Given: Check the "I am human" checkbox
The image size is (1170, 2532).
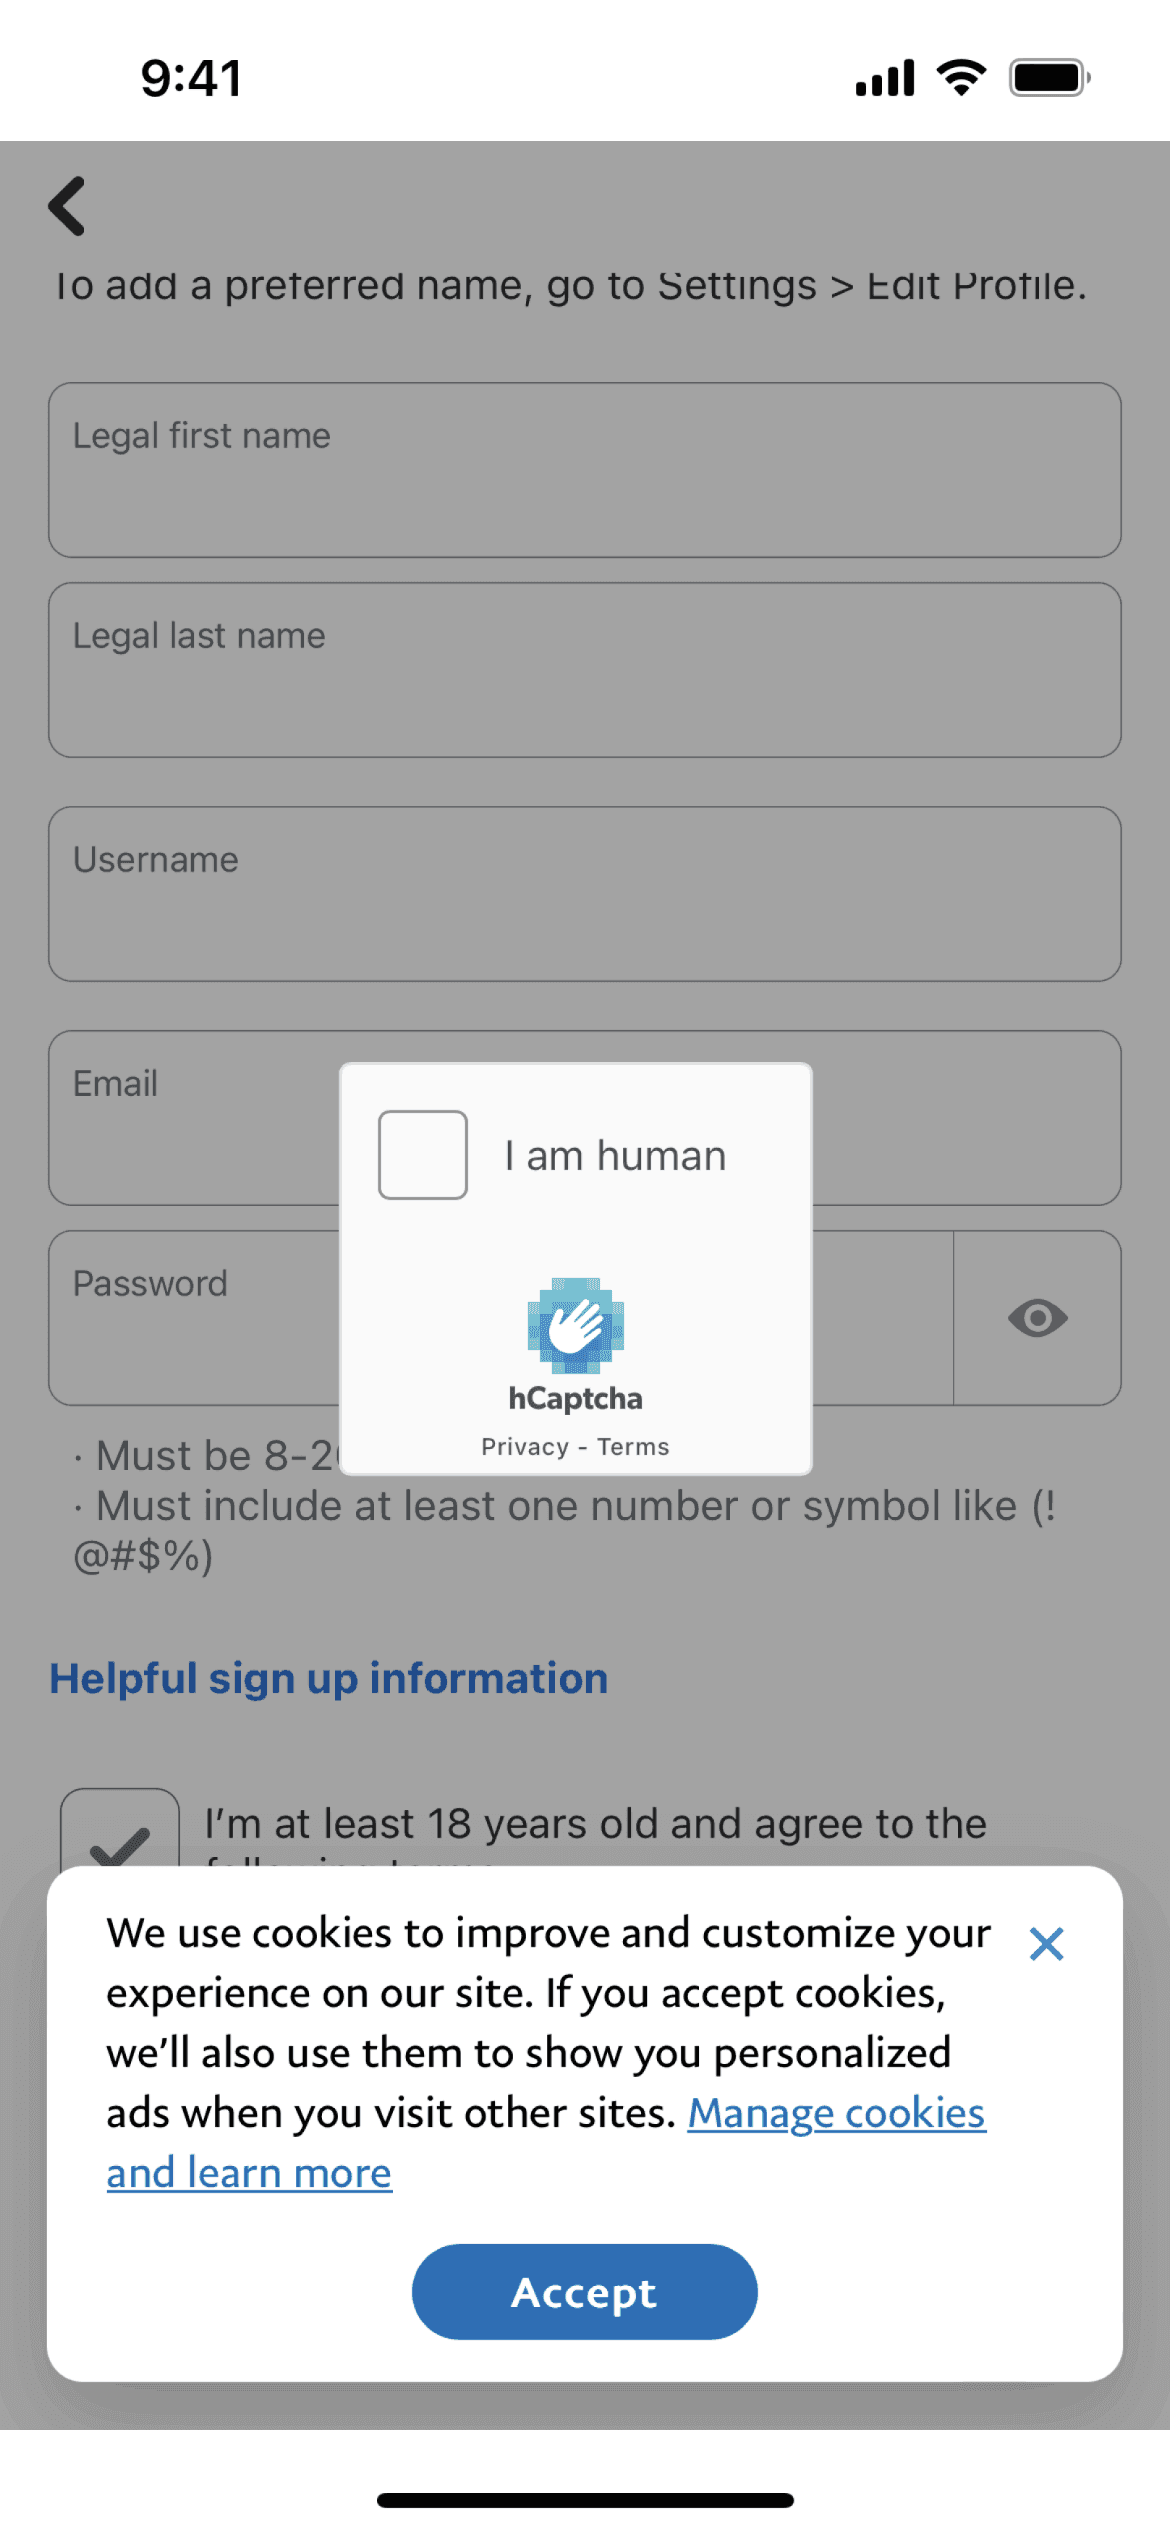Looking at the screenshot, I should pyautogui.click(x=423, y=1155).
